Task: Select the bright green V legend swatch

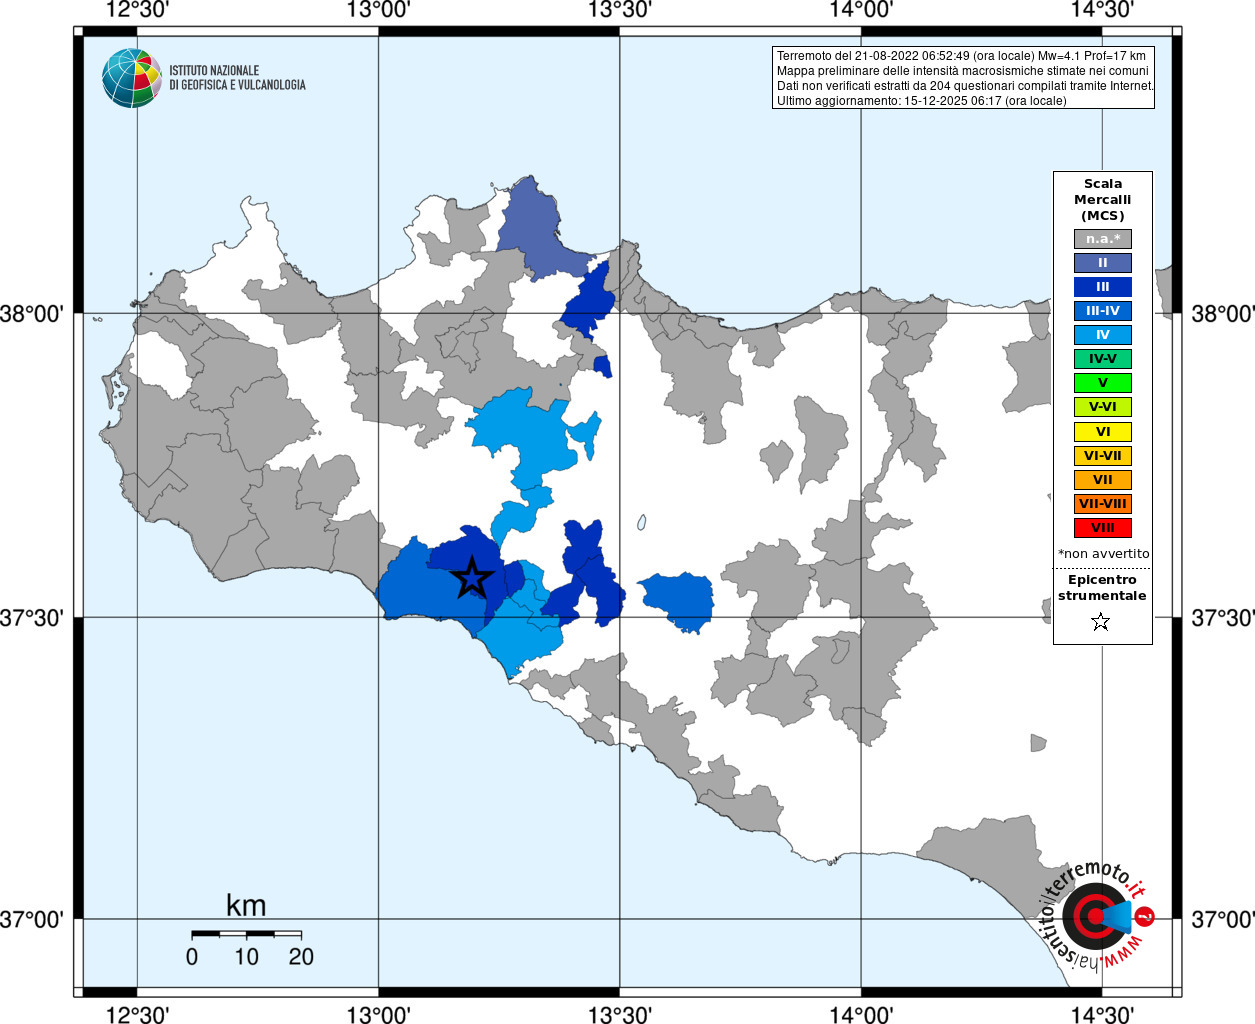Action: (1103, 383)
